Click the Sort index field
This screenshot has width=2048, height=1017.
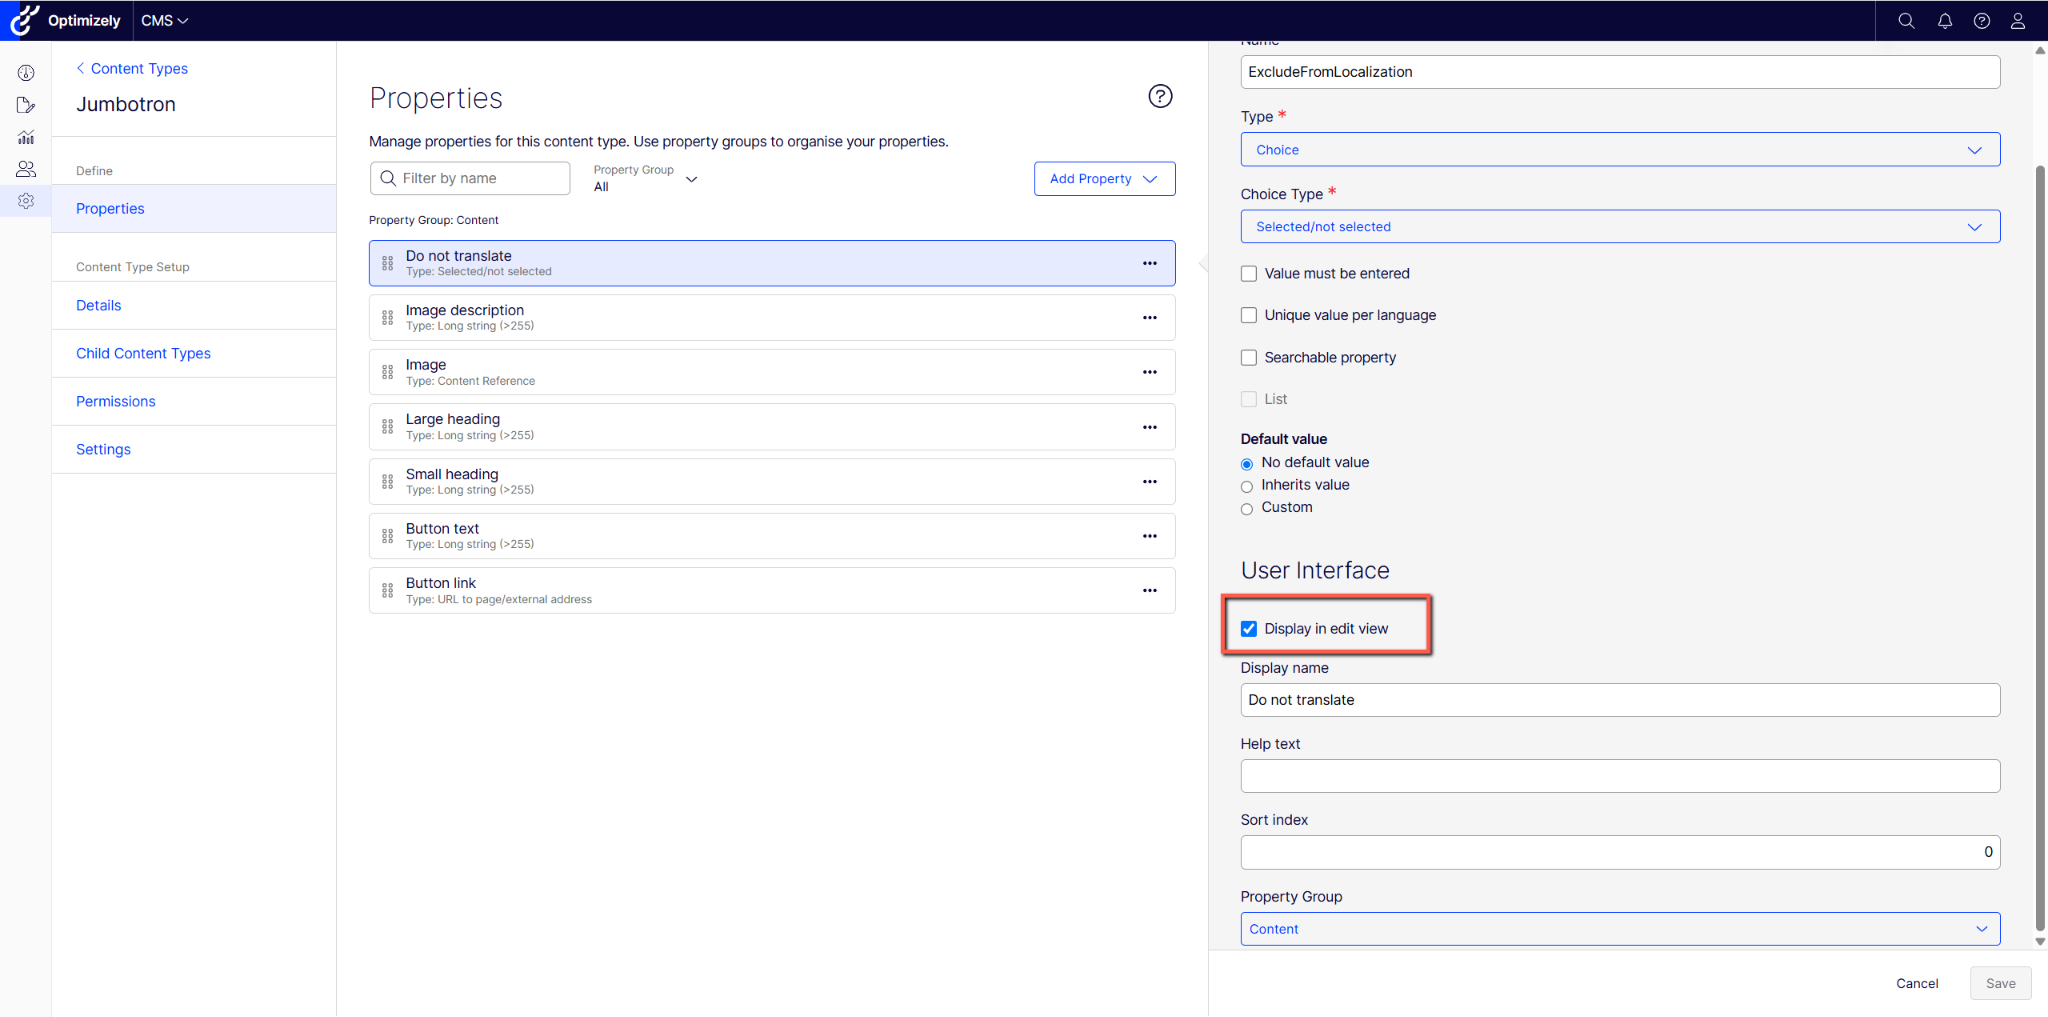point(1620,852)
